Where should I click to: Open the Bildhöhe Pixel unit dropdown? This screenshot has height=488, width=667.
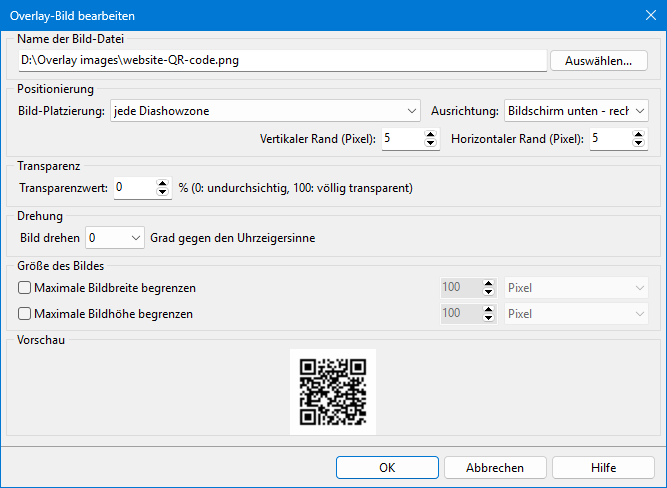[x=576, y=314]
